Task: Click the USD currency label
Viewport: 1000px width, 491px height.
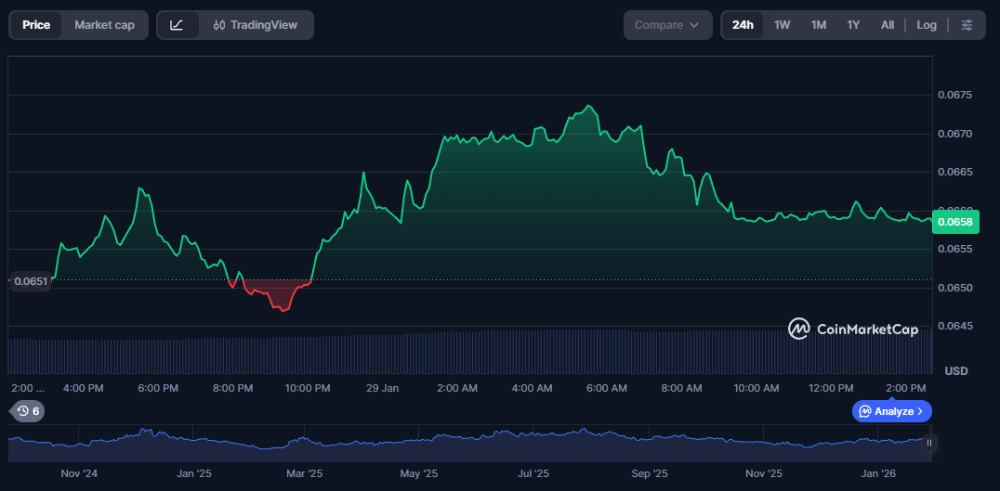Action: click(956, 371)
